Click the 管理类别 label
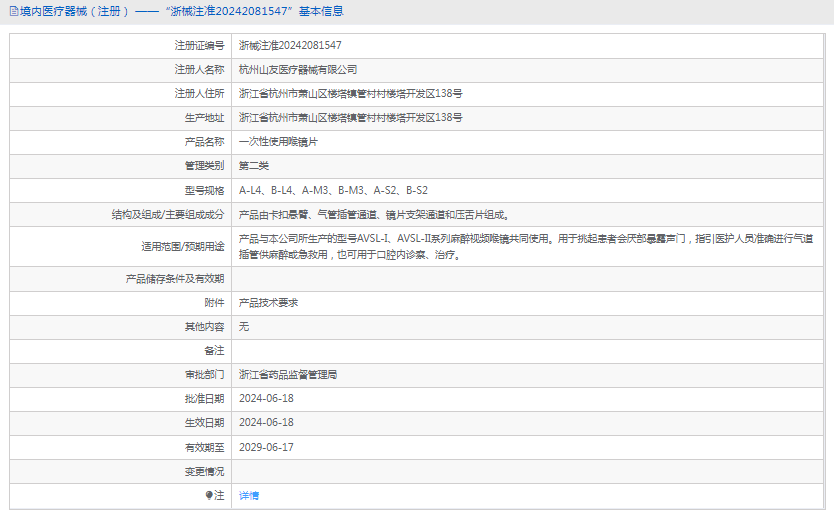 click(x=204, y=166)
